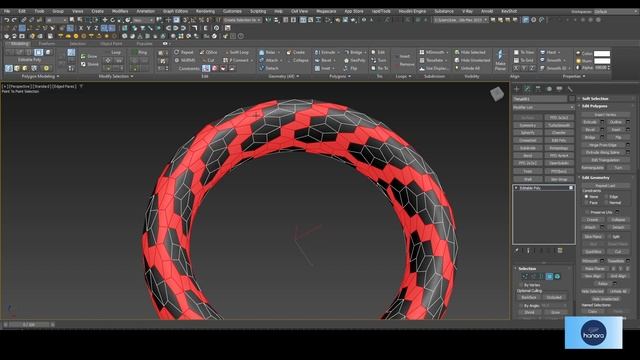This screenshot has width=640, height=360.
Task: Open the V-Ray menu
Action: 467,11
